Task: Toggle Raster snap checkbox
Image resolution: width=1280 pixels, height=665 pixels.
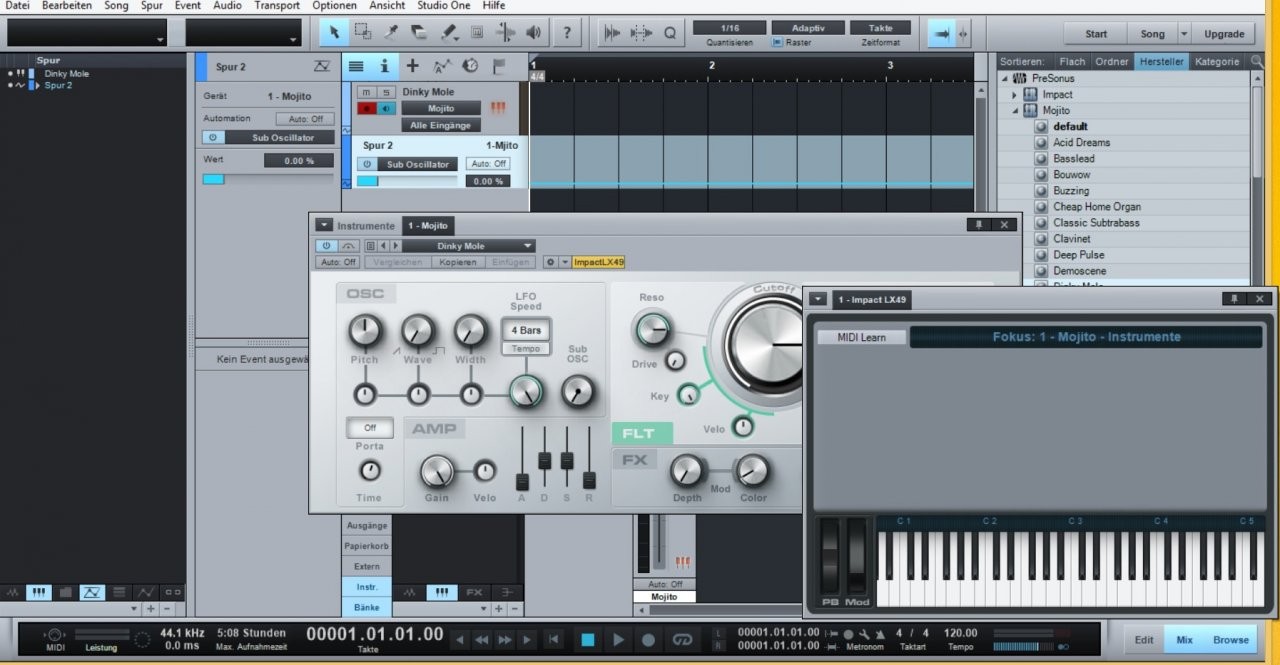Action: (x=777, y=43)
